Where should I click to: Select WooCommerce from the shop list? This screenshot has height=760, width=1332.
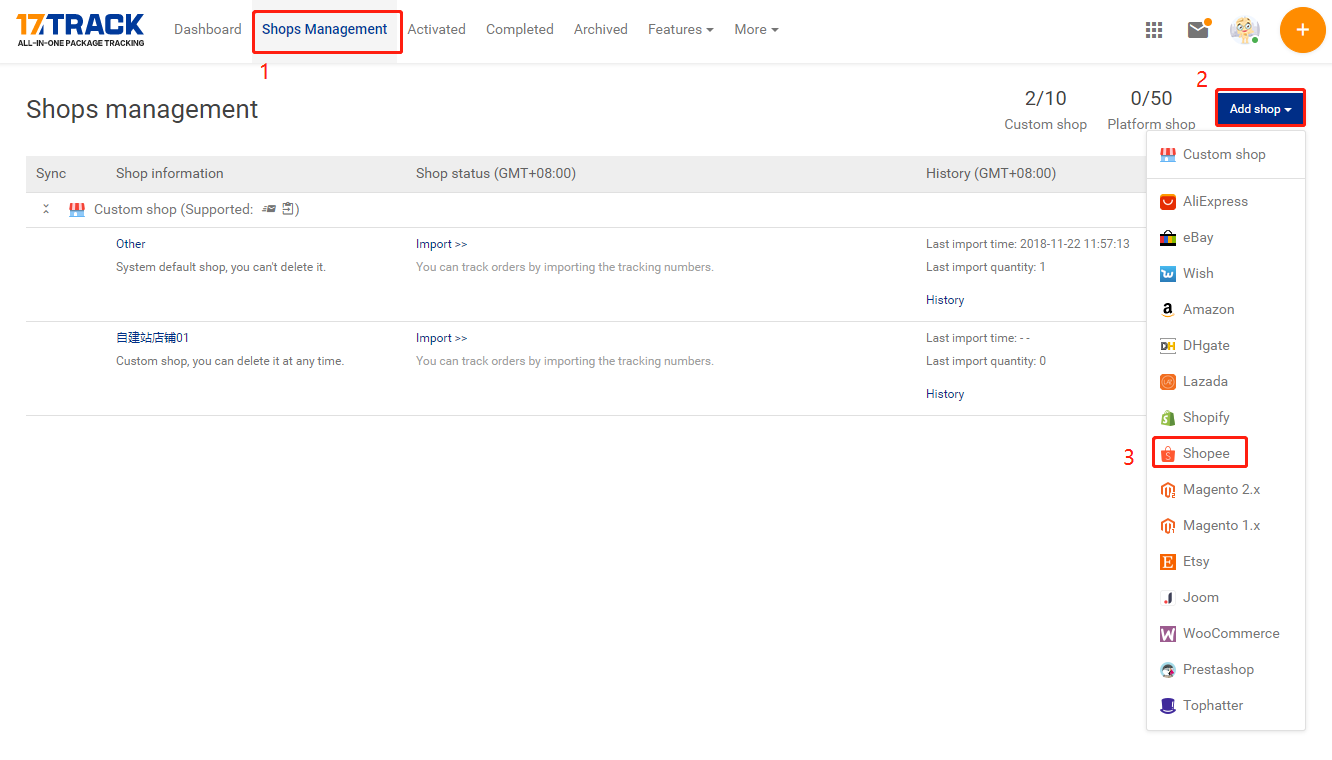pos(1226,634)
